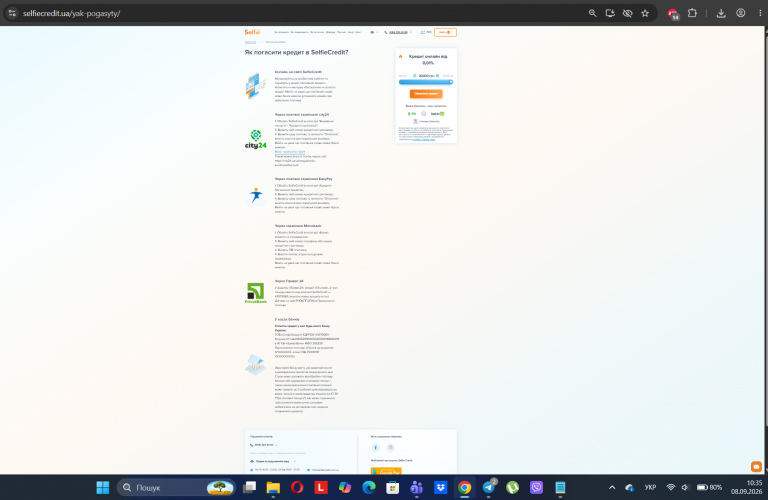The width and height of the screenshot is (768, 500).
Task: Expand the phone number dropdown in header
Action: coord(410,32)
